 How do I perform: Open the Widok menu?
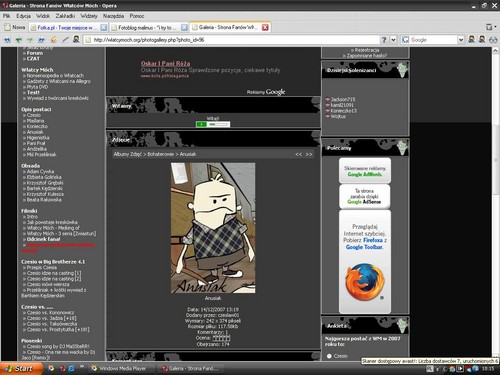point(43,16)
